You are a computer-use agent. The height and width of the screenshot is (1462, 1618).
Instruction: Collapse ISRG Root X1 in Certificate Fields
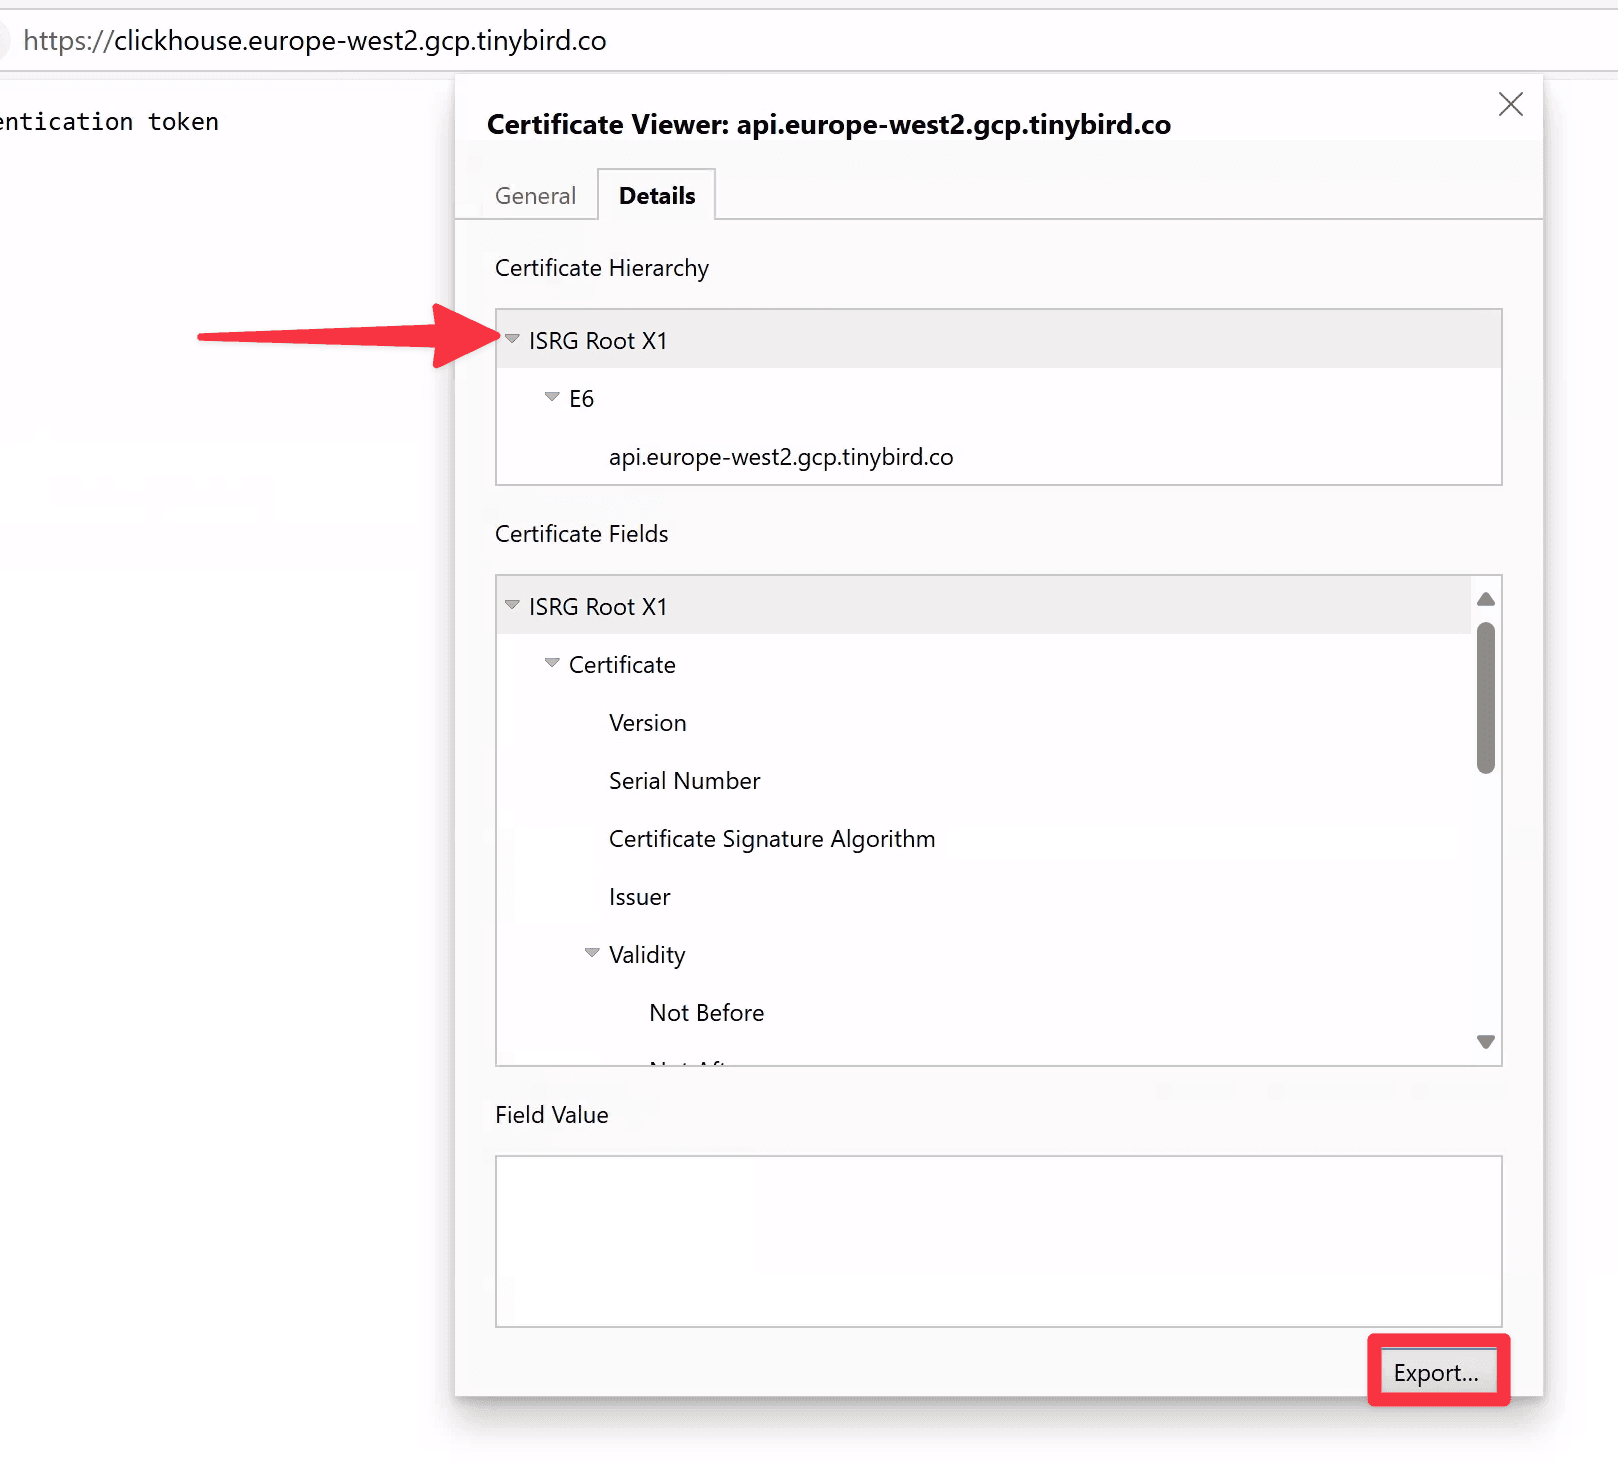click(x=512, y=605)
